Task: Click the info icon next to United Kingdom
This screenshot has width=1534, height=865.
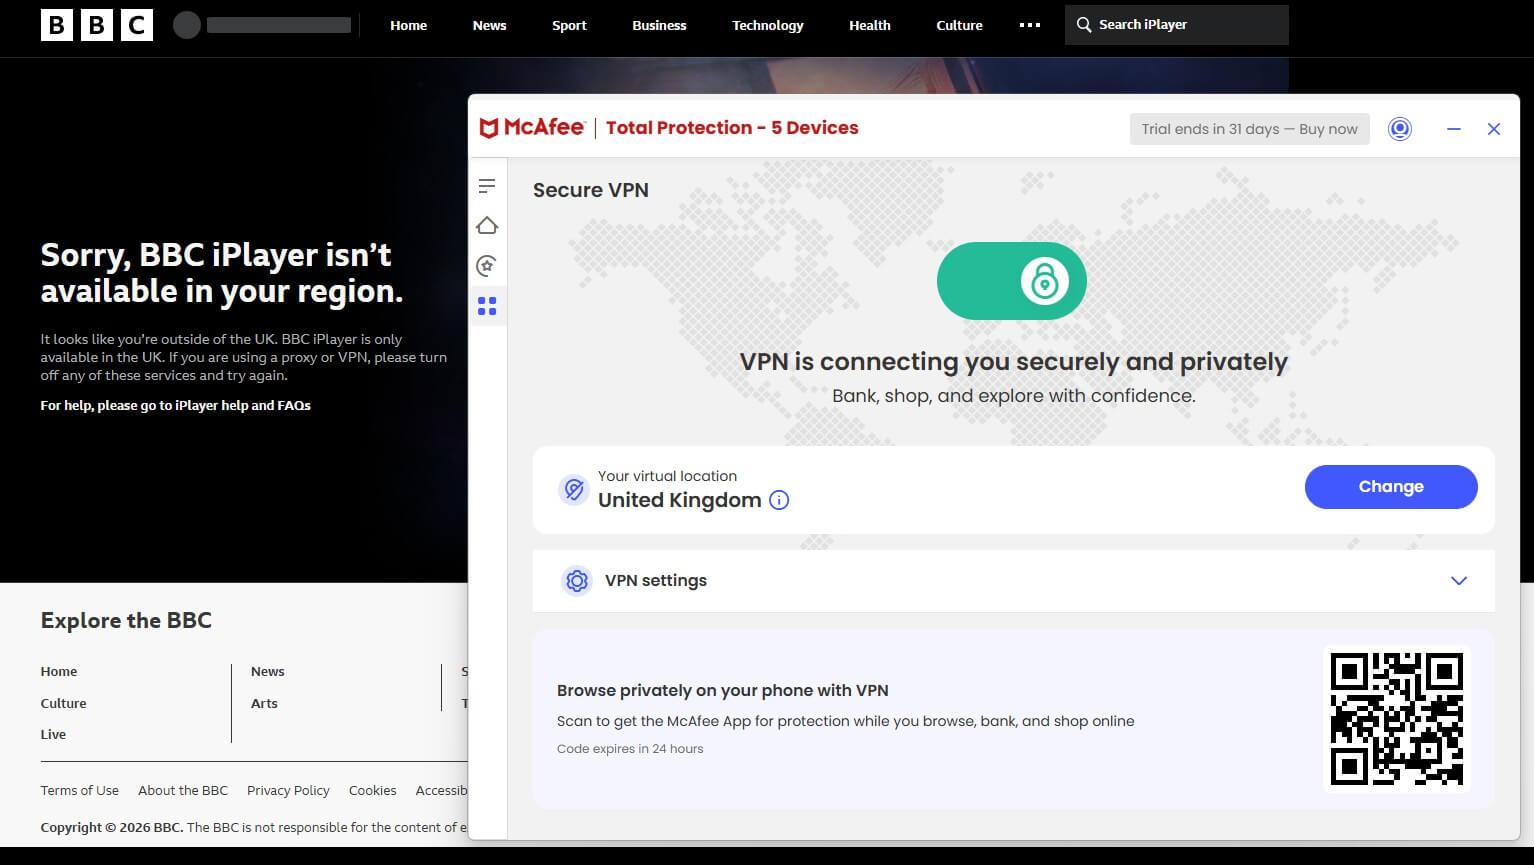Action: pos(779,500)
